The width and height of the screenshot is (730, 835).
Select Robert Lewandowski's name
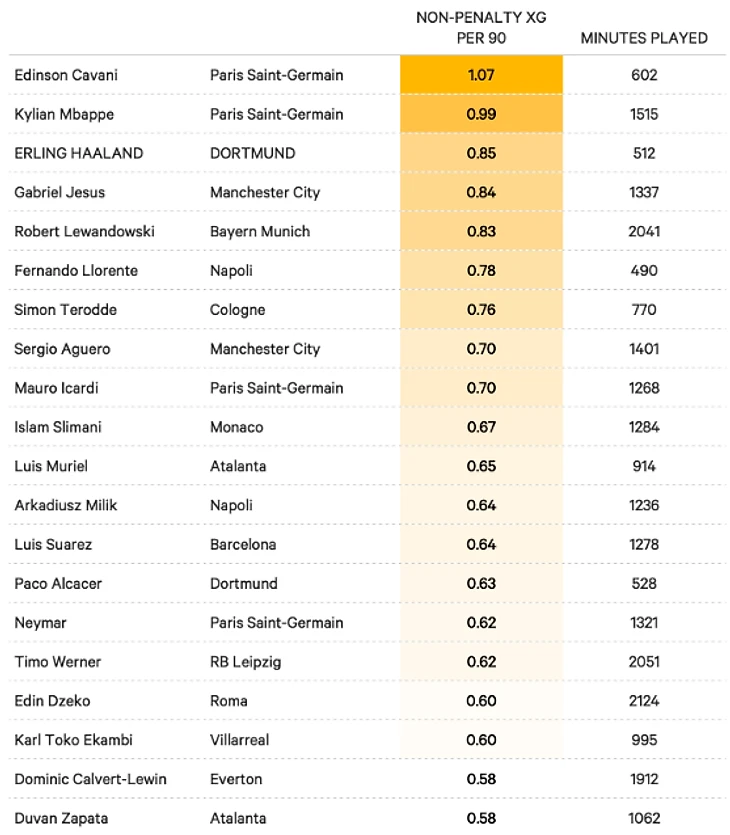point(83,231)
